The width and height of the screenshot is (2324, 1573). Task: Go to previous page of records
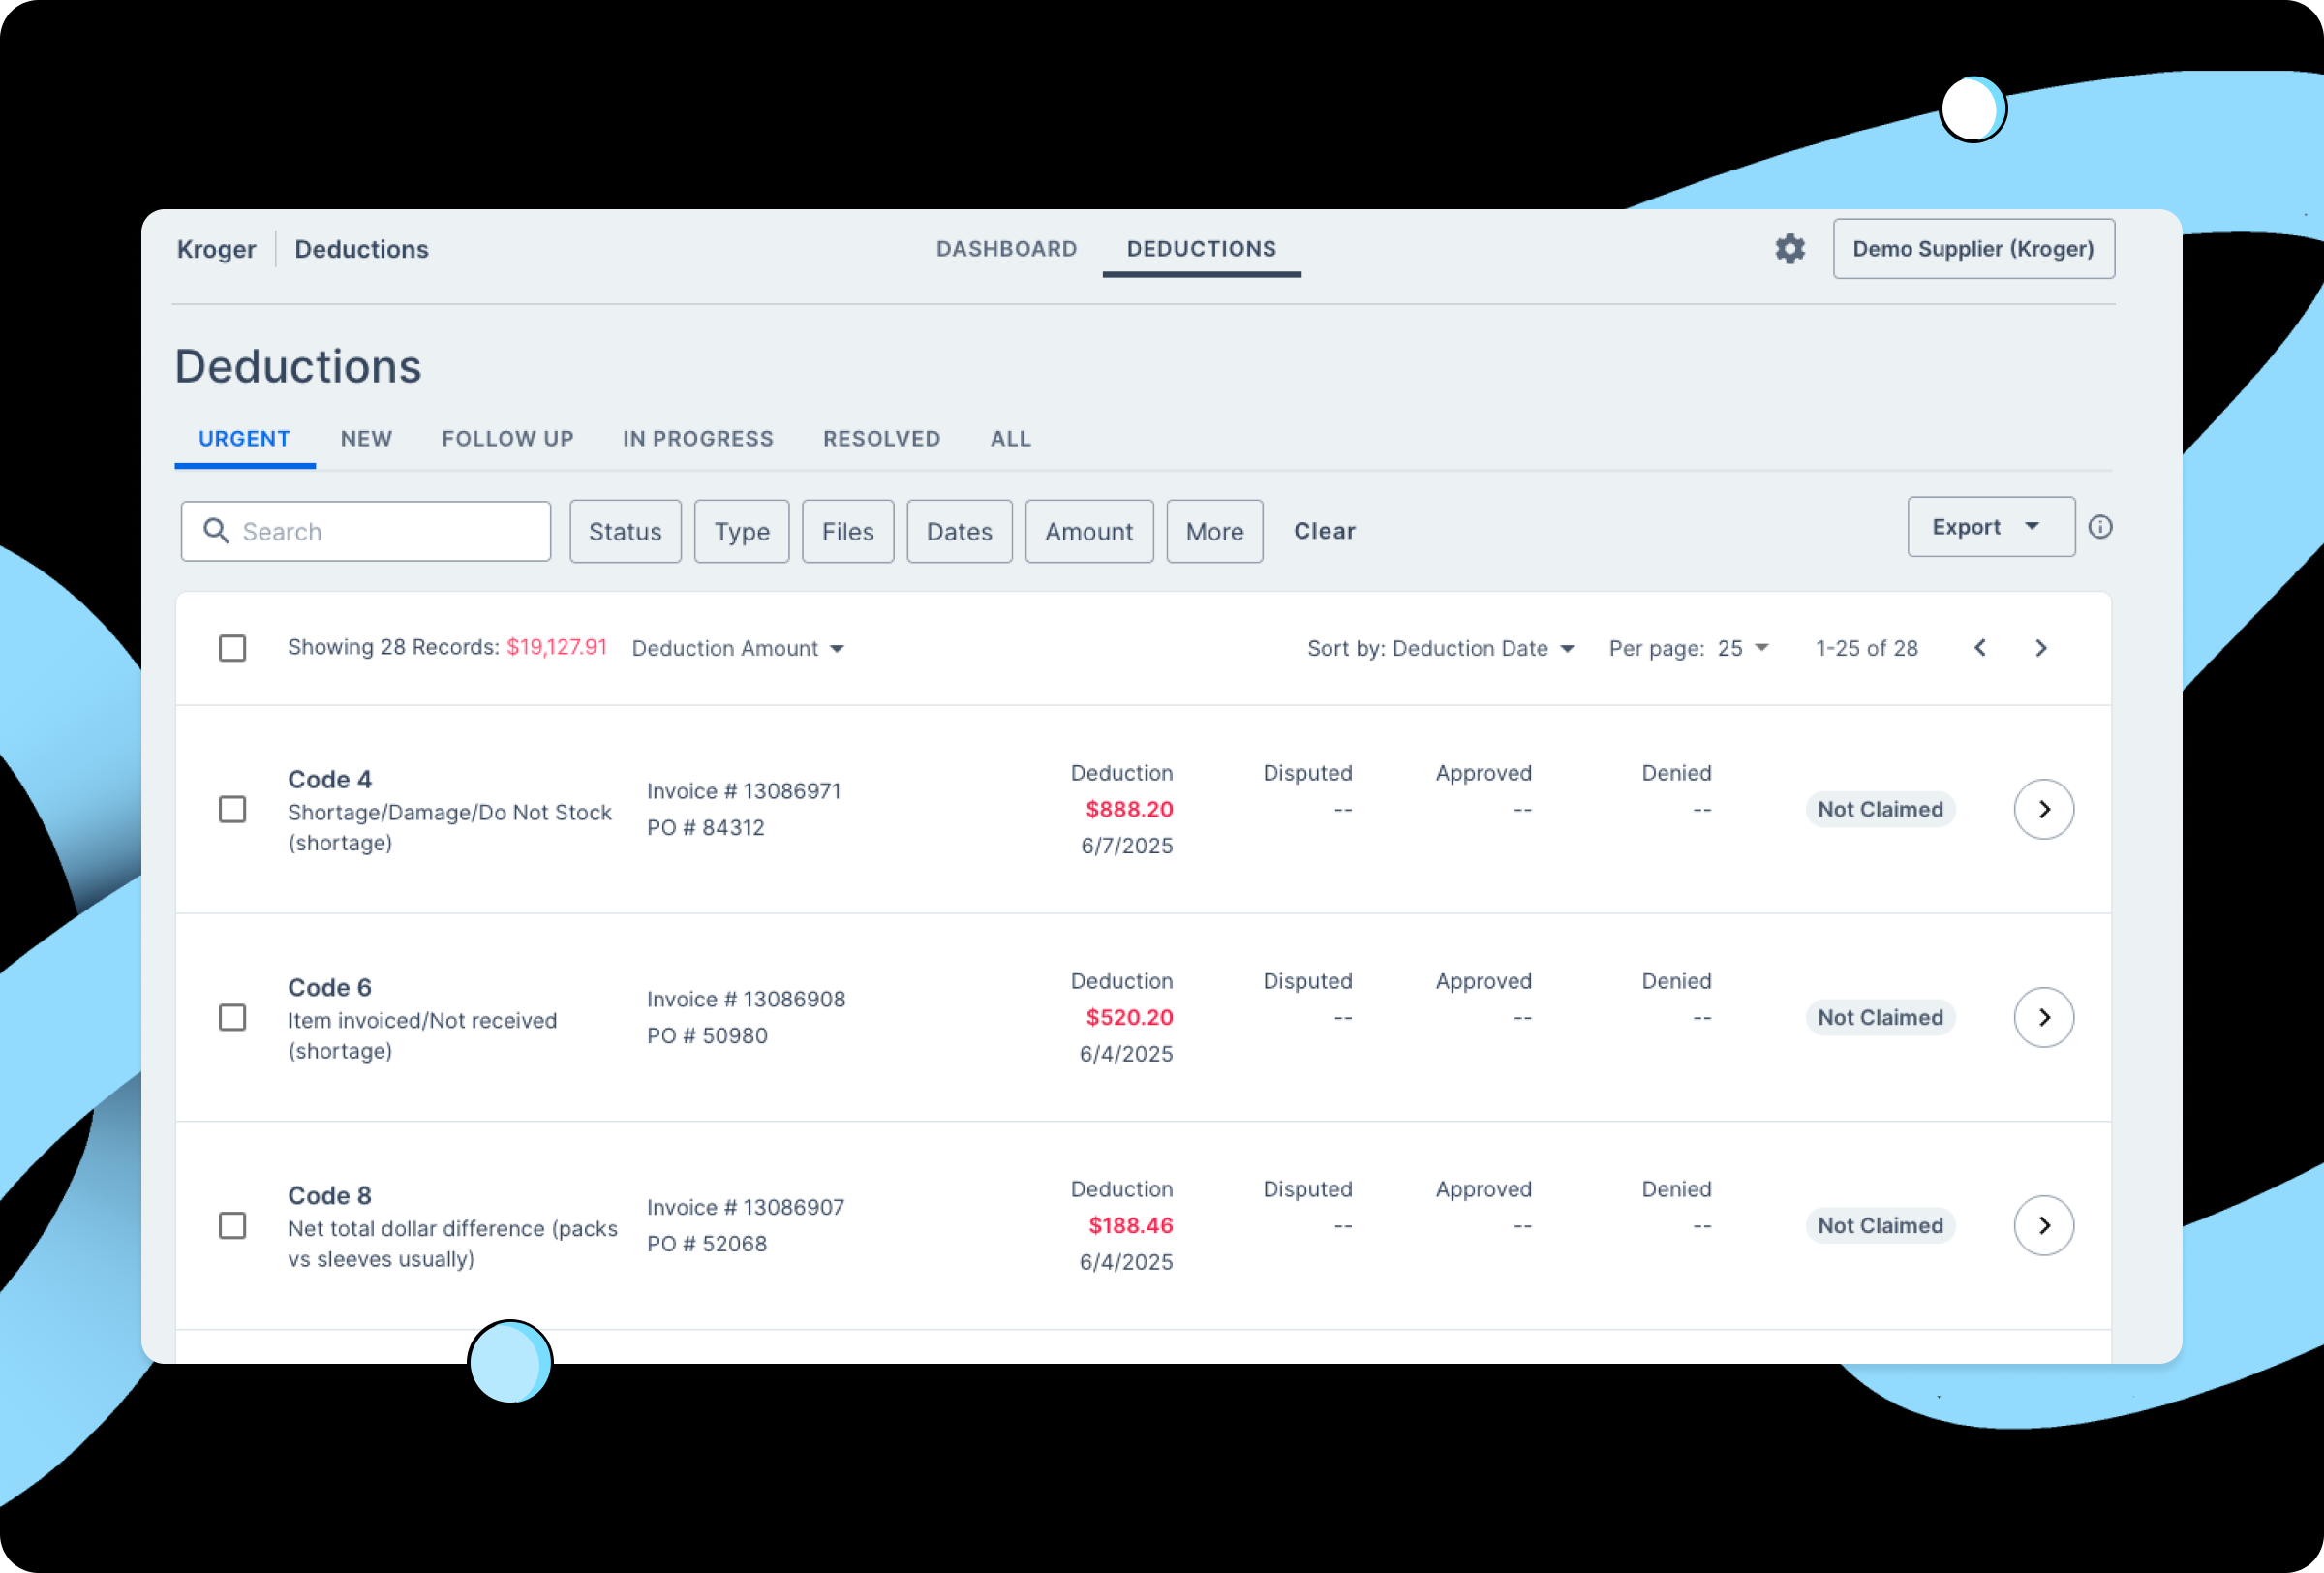1979,648
